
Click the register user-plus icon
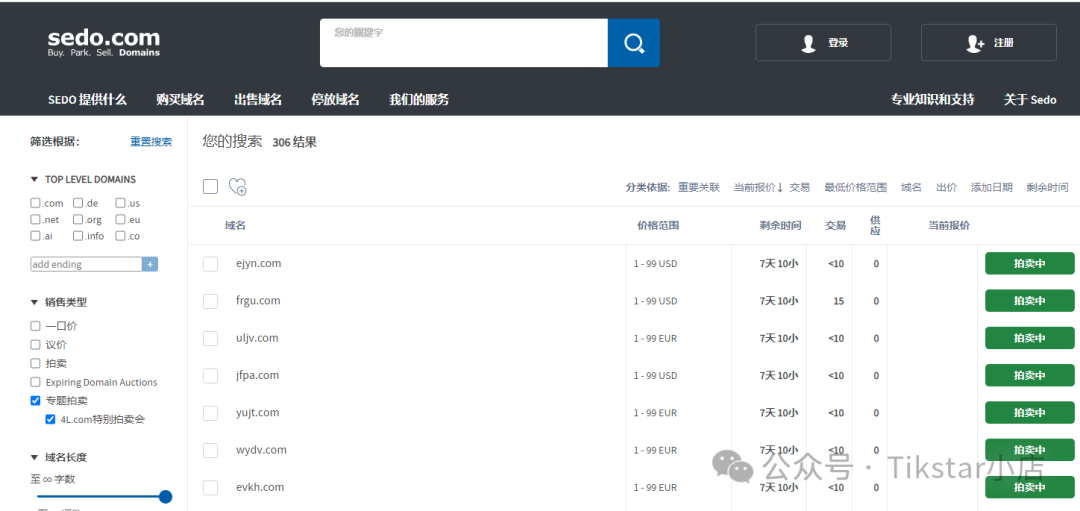[x=975, y=43]
